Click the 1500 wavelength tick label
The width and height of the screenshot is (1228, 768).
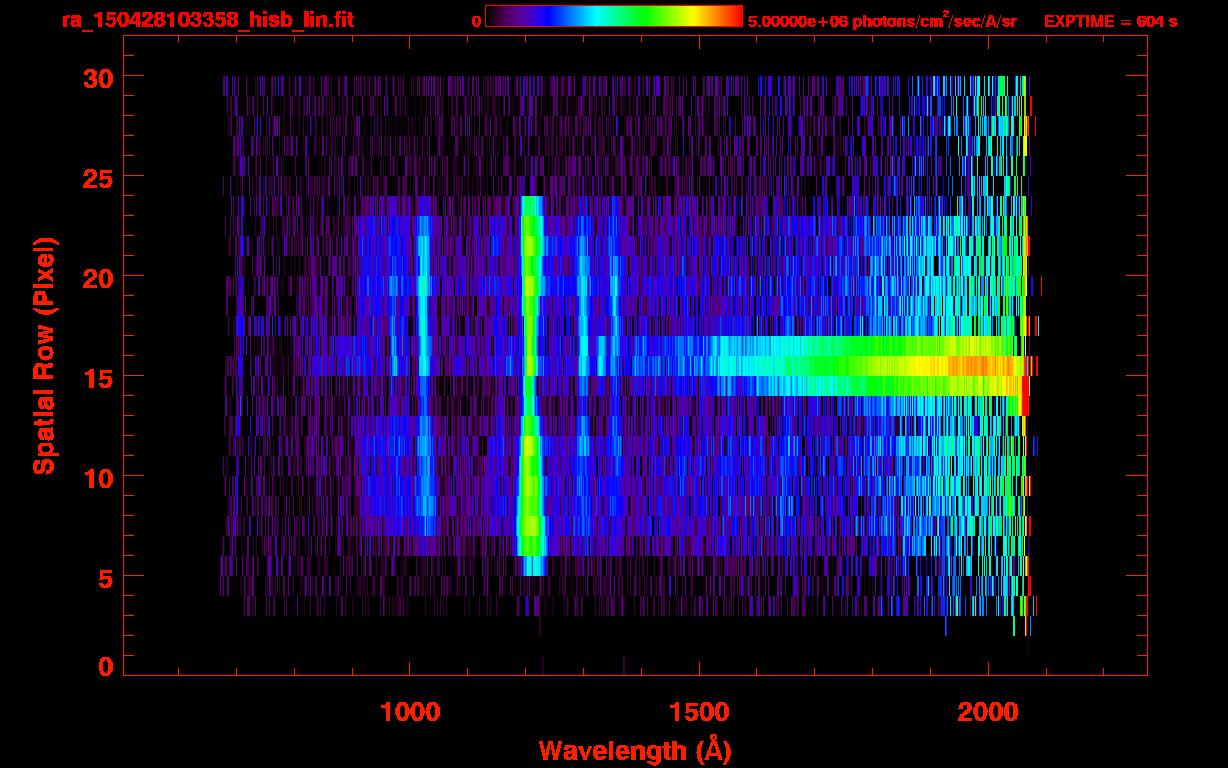coord(699,712)
